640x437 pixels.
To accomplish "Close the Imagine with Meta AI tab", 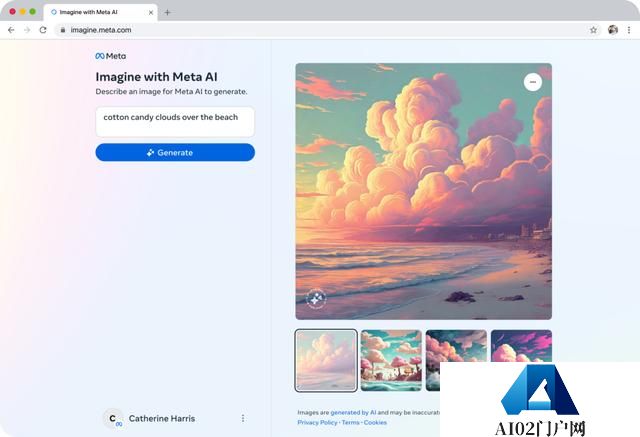I will click(151, 13).
